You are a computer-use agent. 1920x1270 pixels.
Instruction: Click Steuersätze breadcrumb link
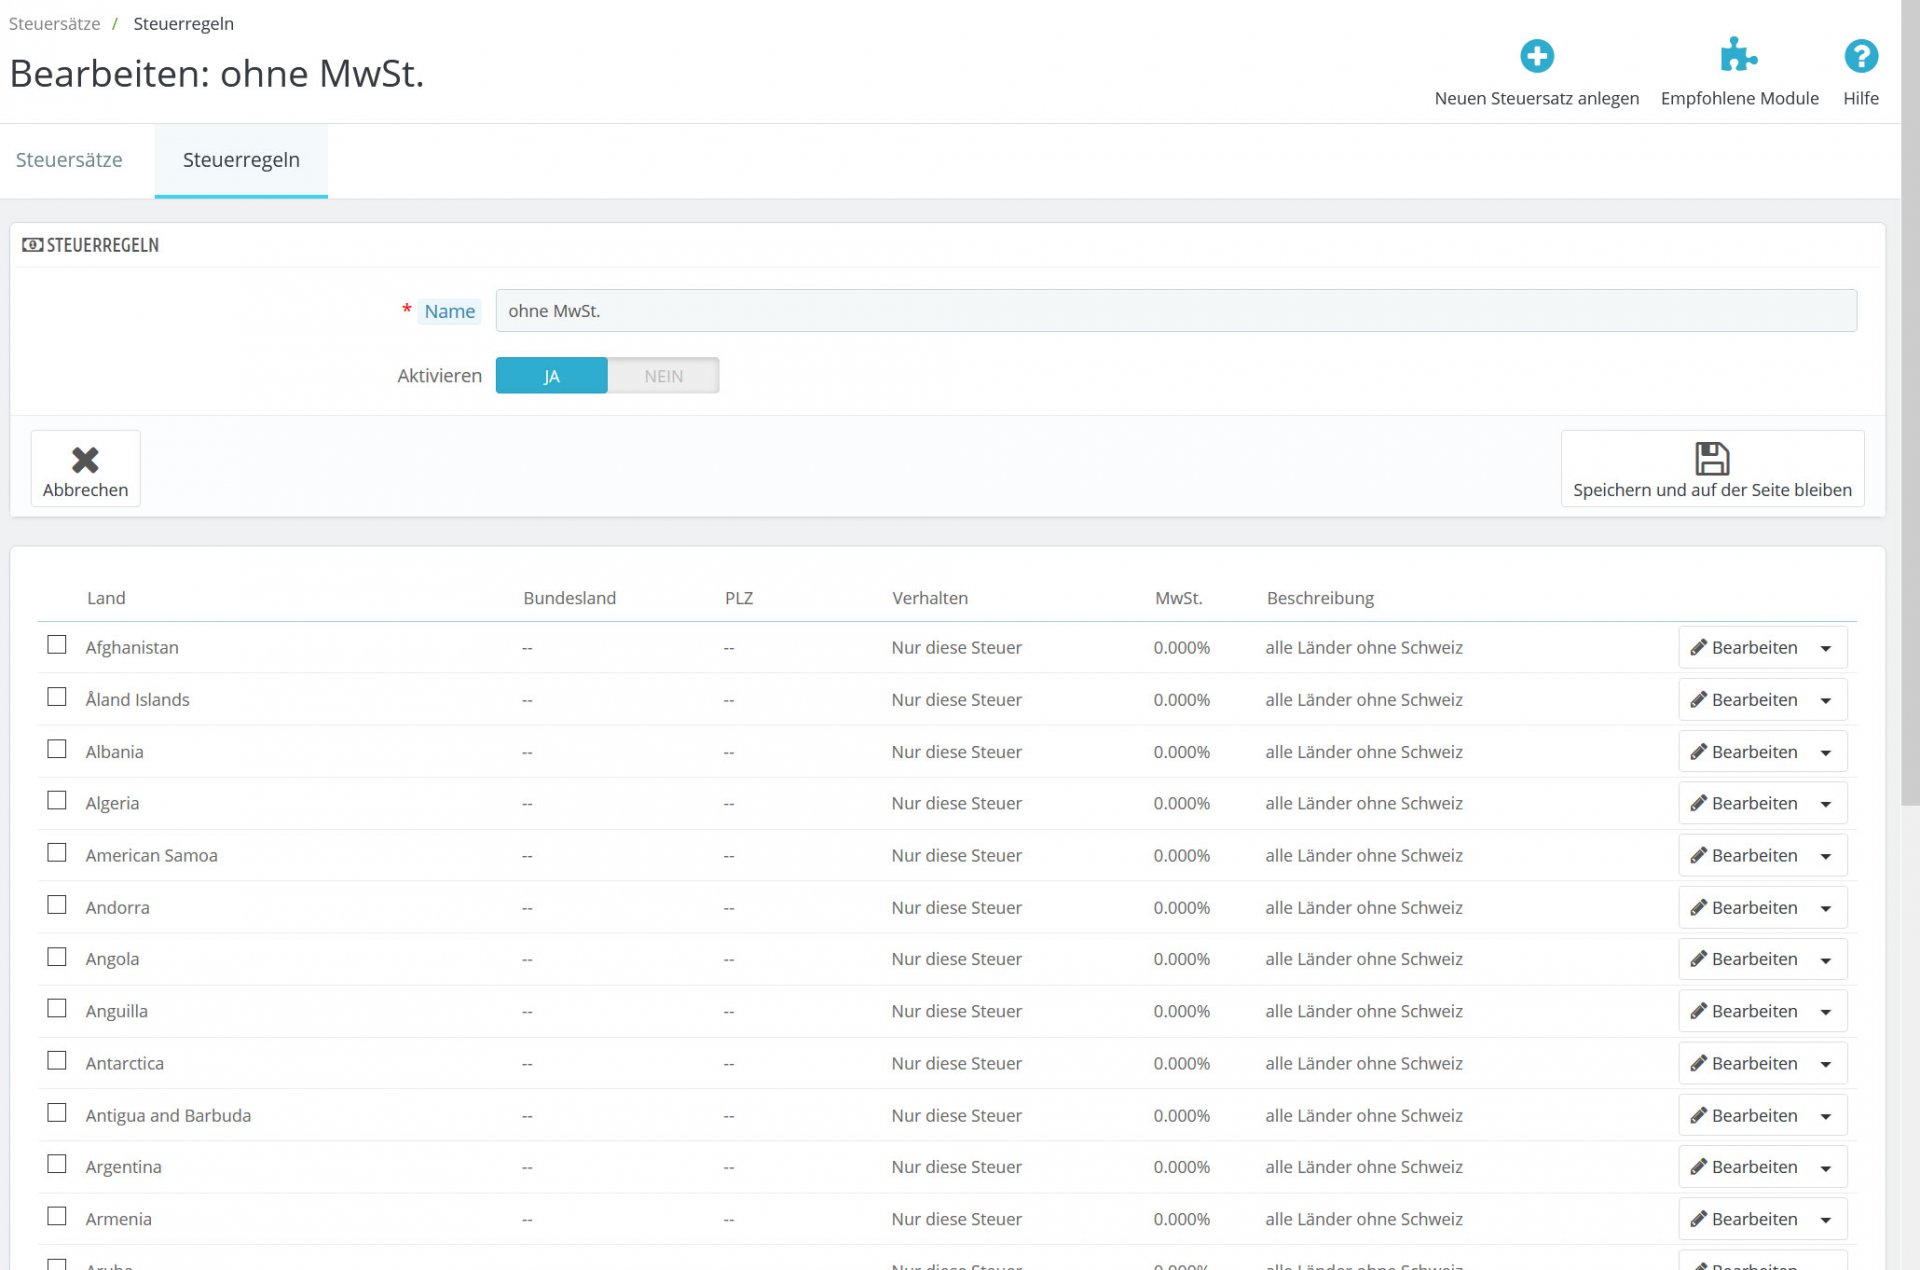coord(54,24)
